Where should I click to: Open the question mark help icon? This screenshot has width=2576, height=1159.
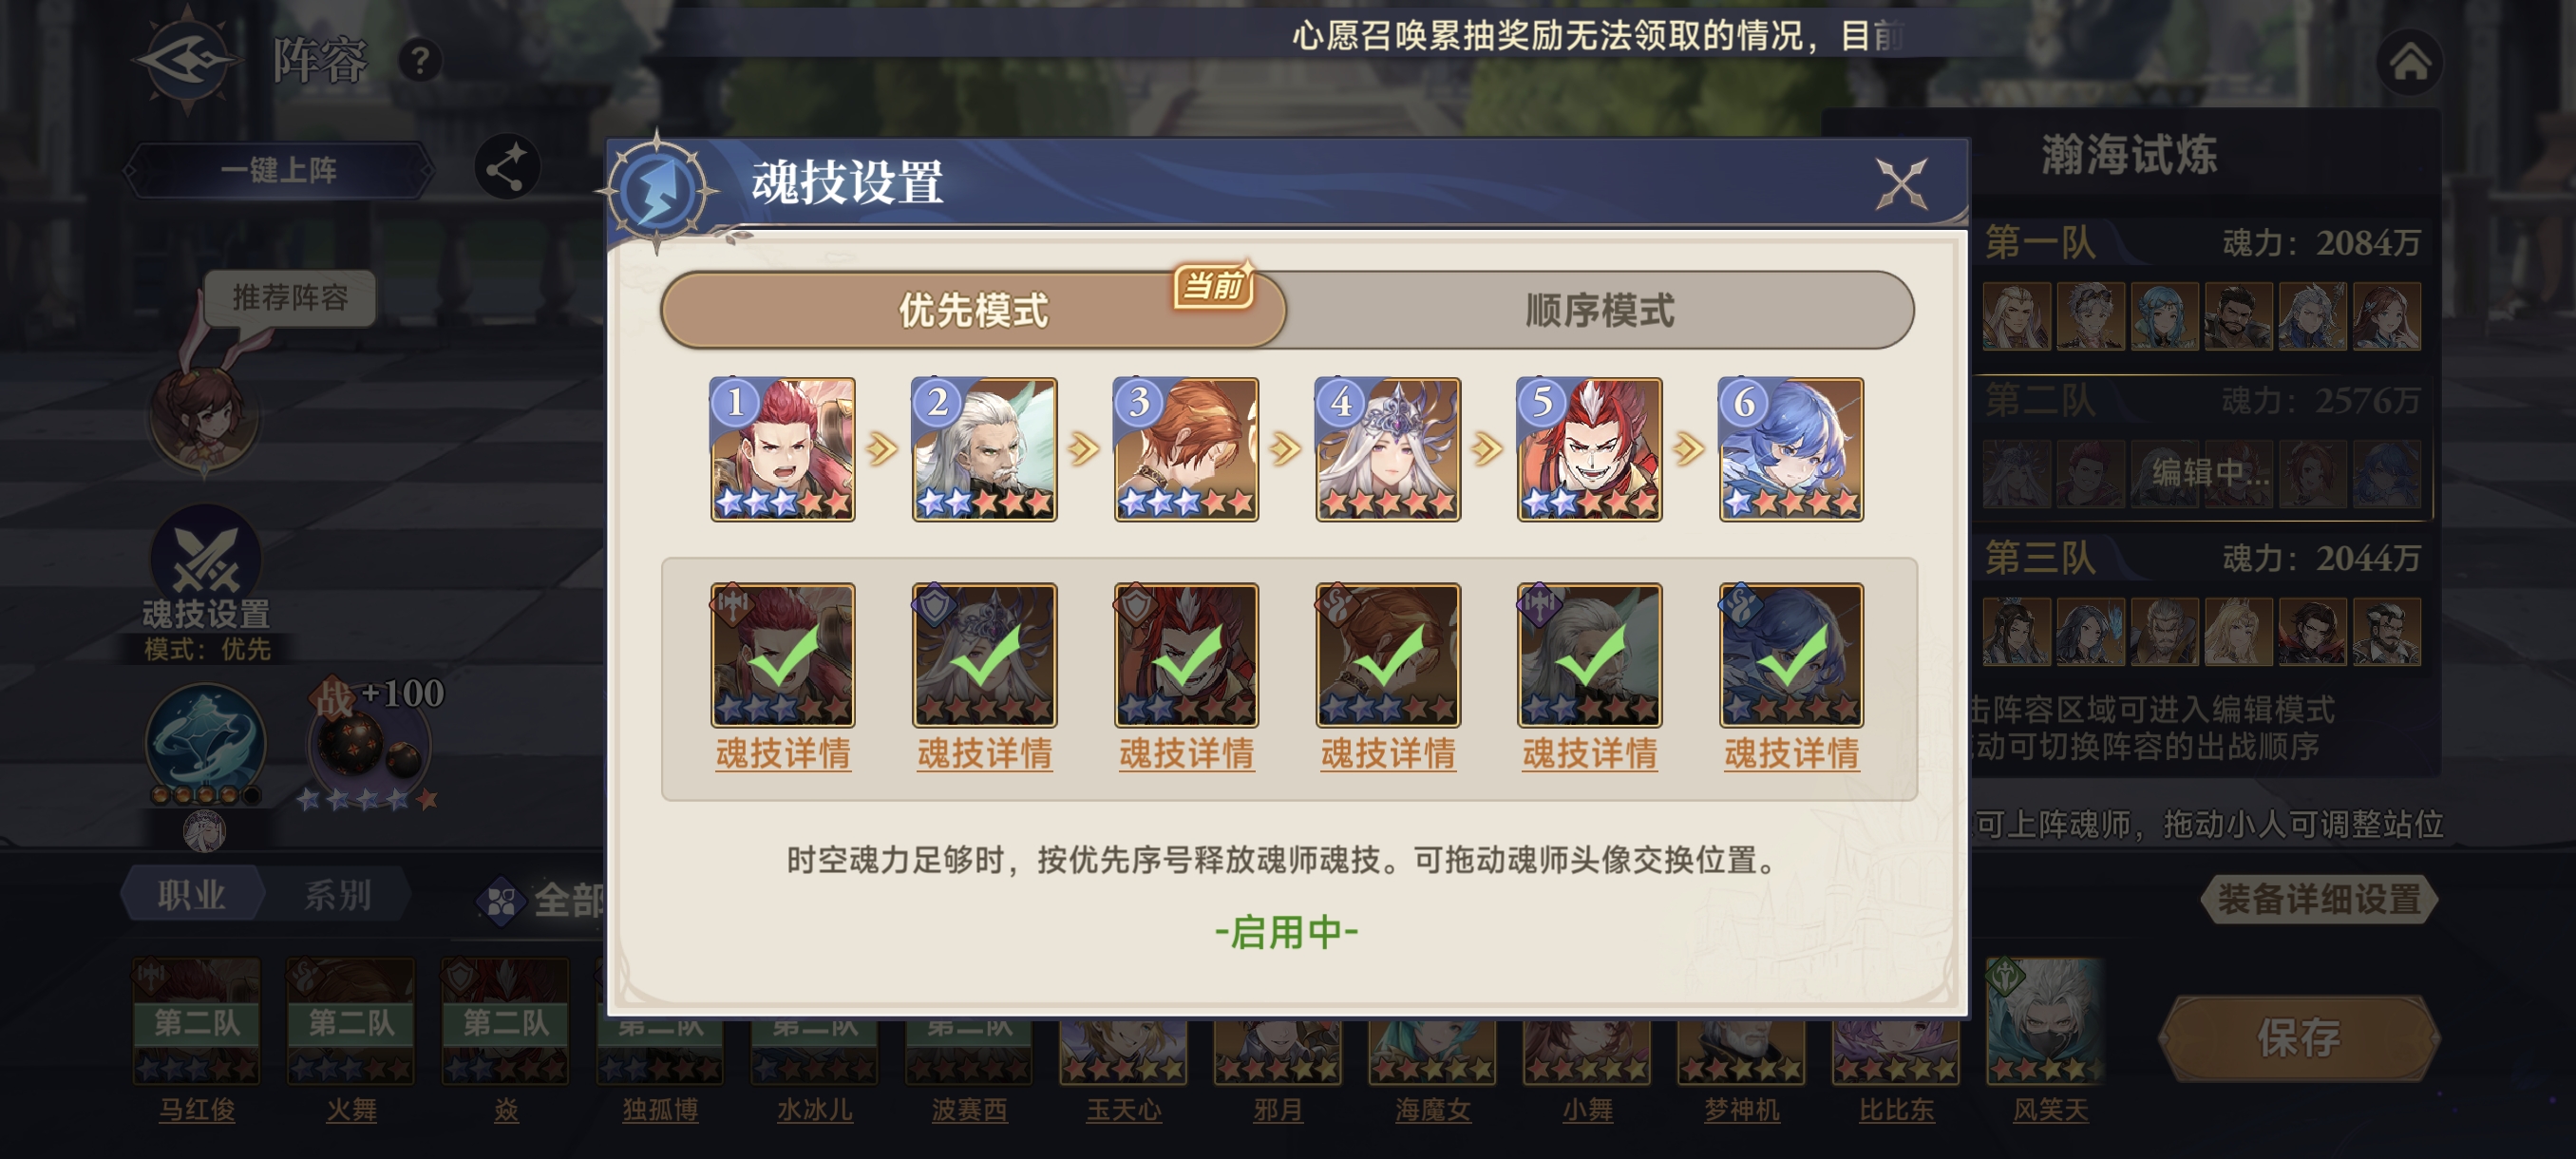coord(420,61)
